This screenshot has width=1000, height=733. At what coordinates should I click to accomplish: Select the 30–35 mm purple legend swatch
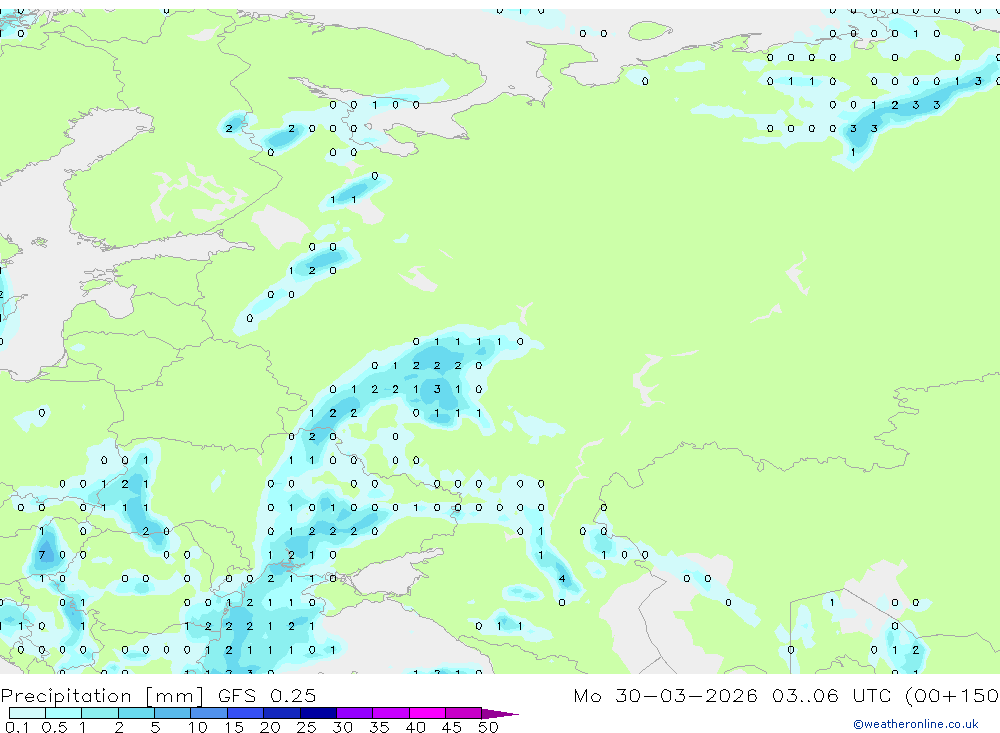(355, 713)
